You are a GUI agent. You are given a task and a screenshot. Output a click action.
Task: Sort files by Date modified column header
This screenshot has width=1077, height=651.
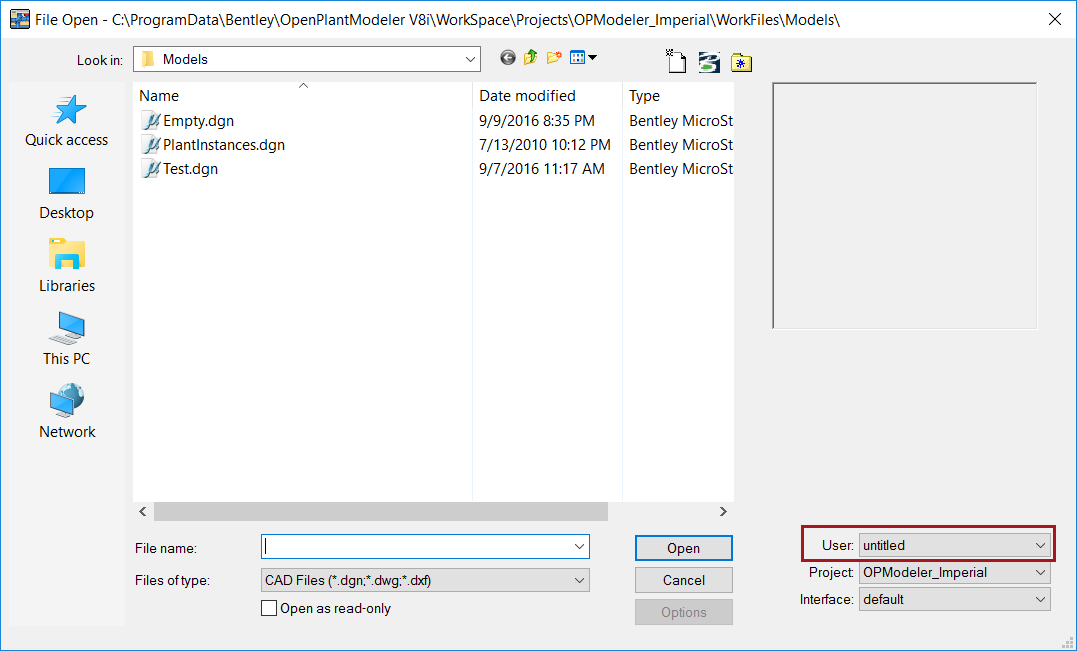[x=528, y=95]
